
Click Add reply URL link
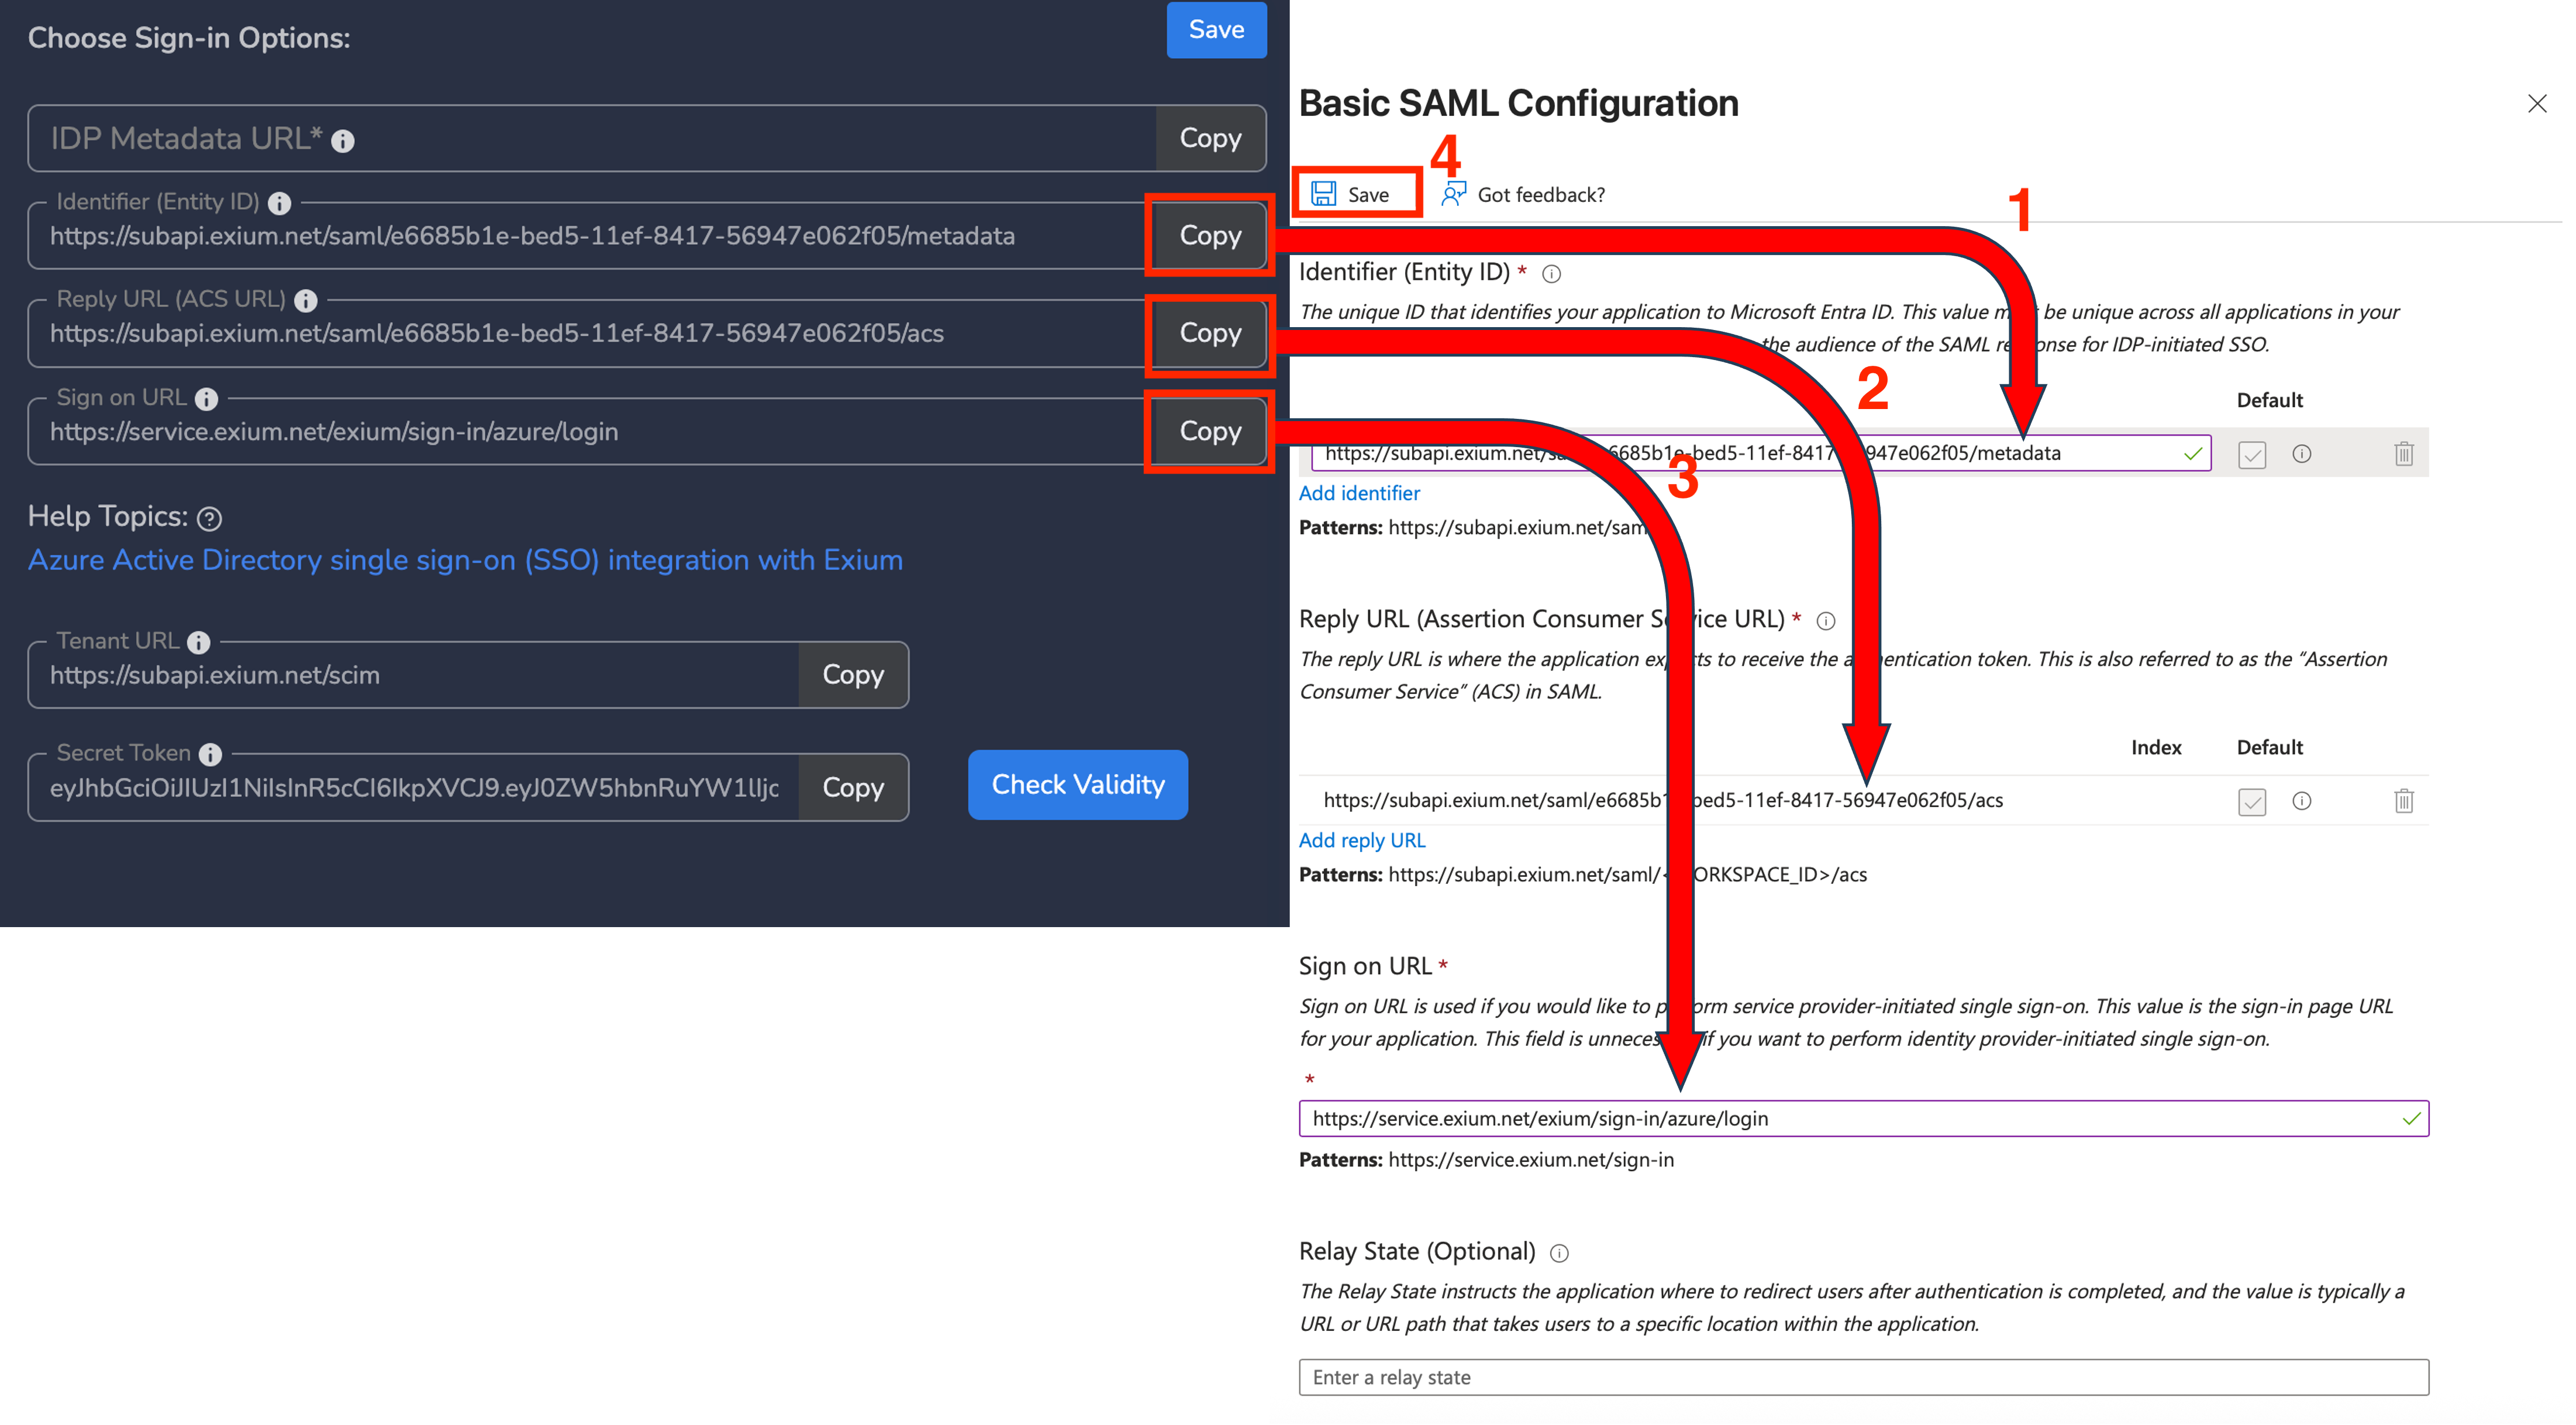(1361, 840)
